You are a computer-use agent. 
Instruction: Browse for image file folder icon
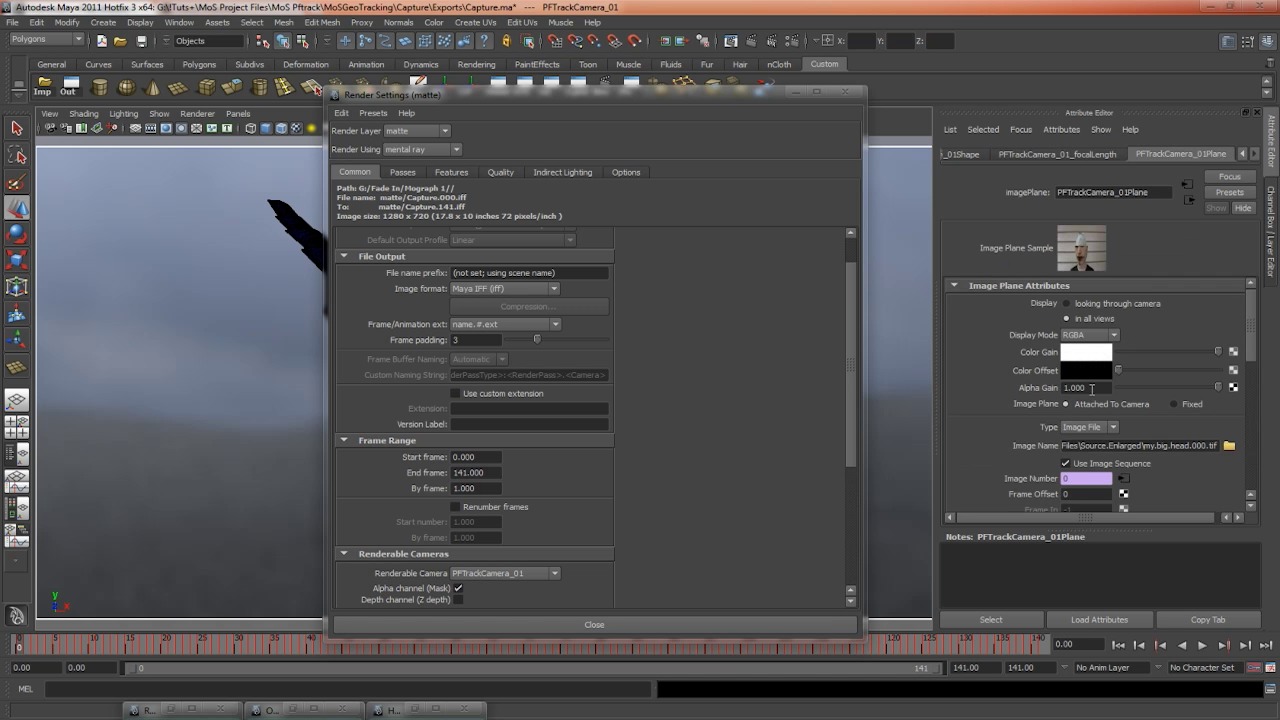click(1229, 446)
